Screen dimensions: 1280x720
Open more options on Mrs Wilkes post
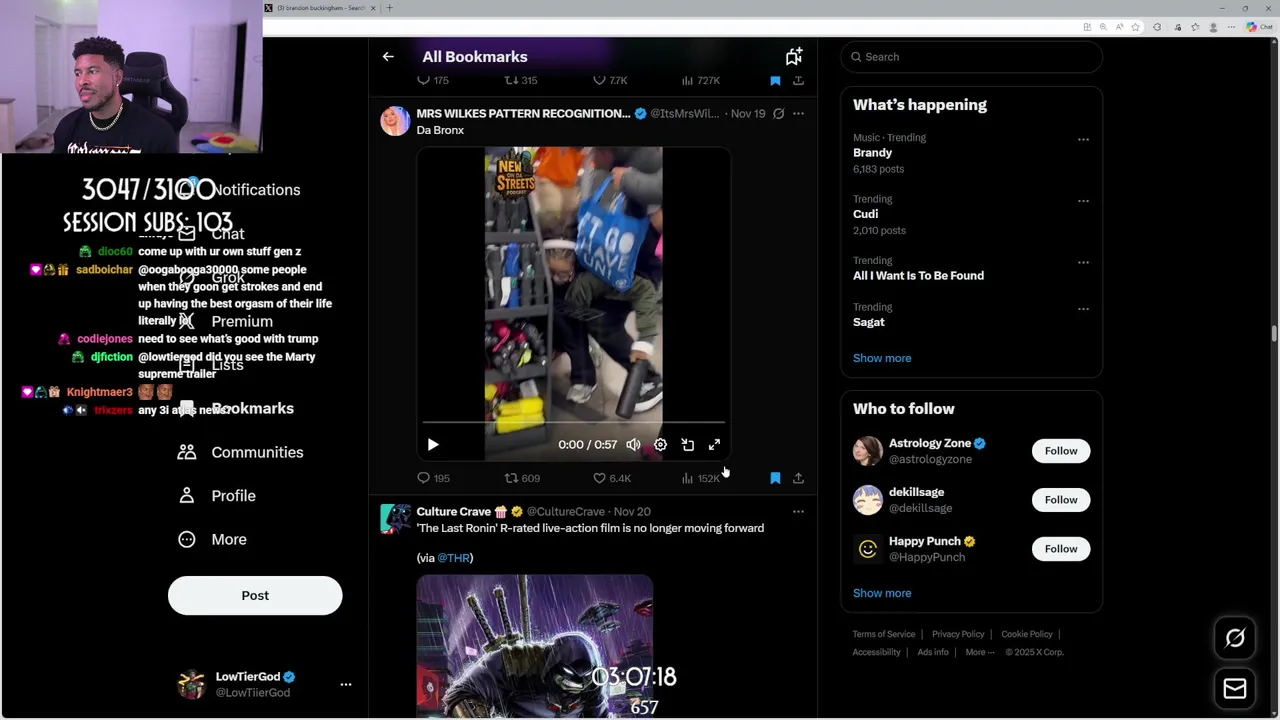(798, 114)
